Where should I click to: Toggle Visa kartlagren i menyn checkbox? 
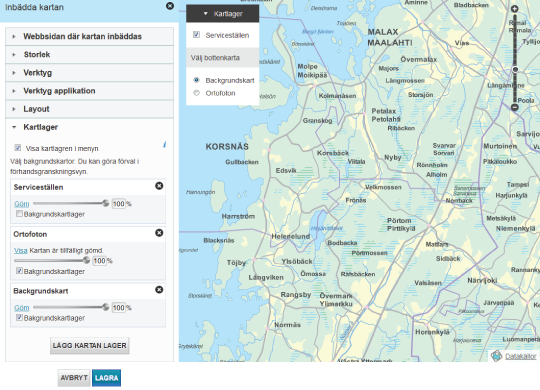pyautogui.click(x=18, y=148)
